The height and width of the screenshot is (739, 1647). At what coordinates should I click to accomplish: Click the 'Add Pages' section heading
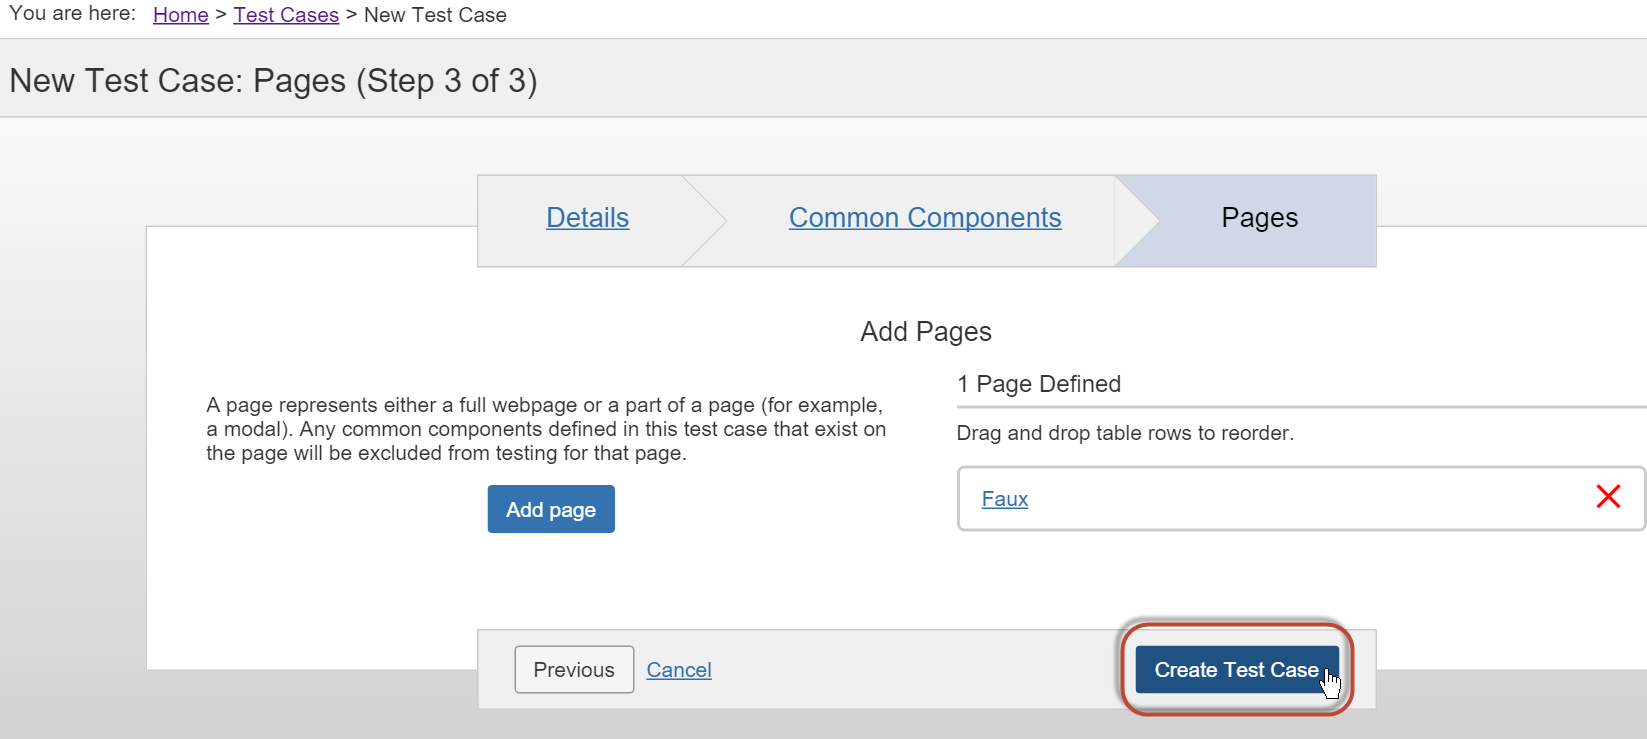pos(926,332)
